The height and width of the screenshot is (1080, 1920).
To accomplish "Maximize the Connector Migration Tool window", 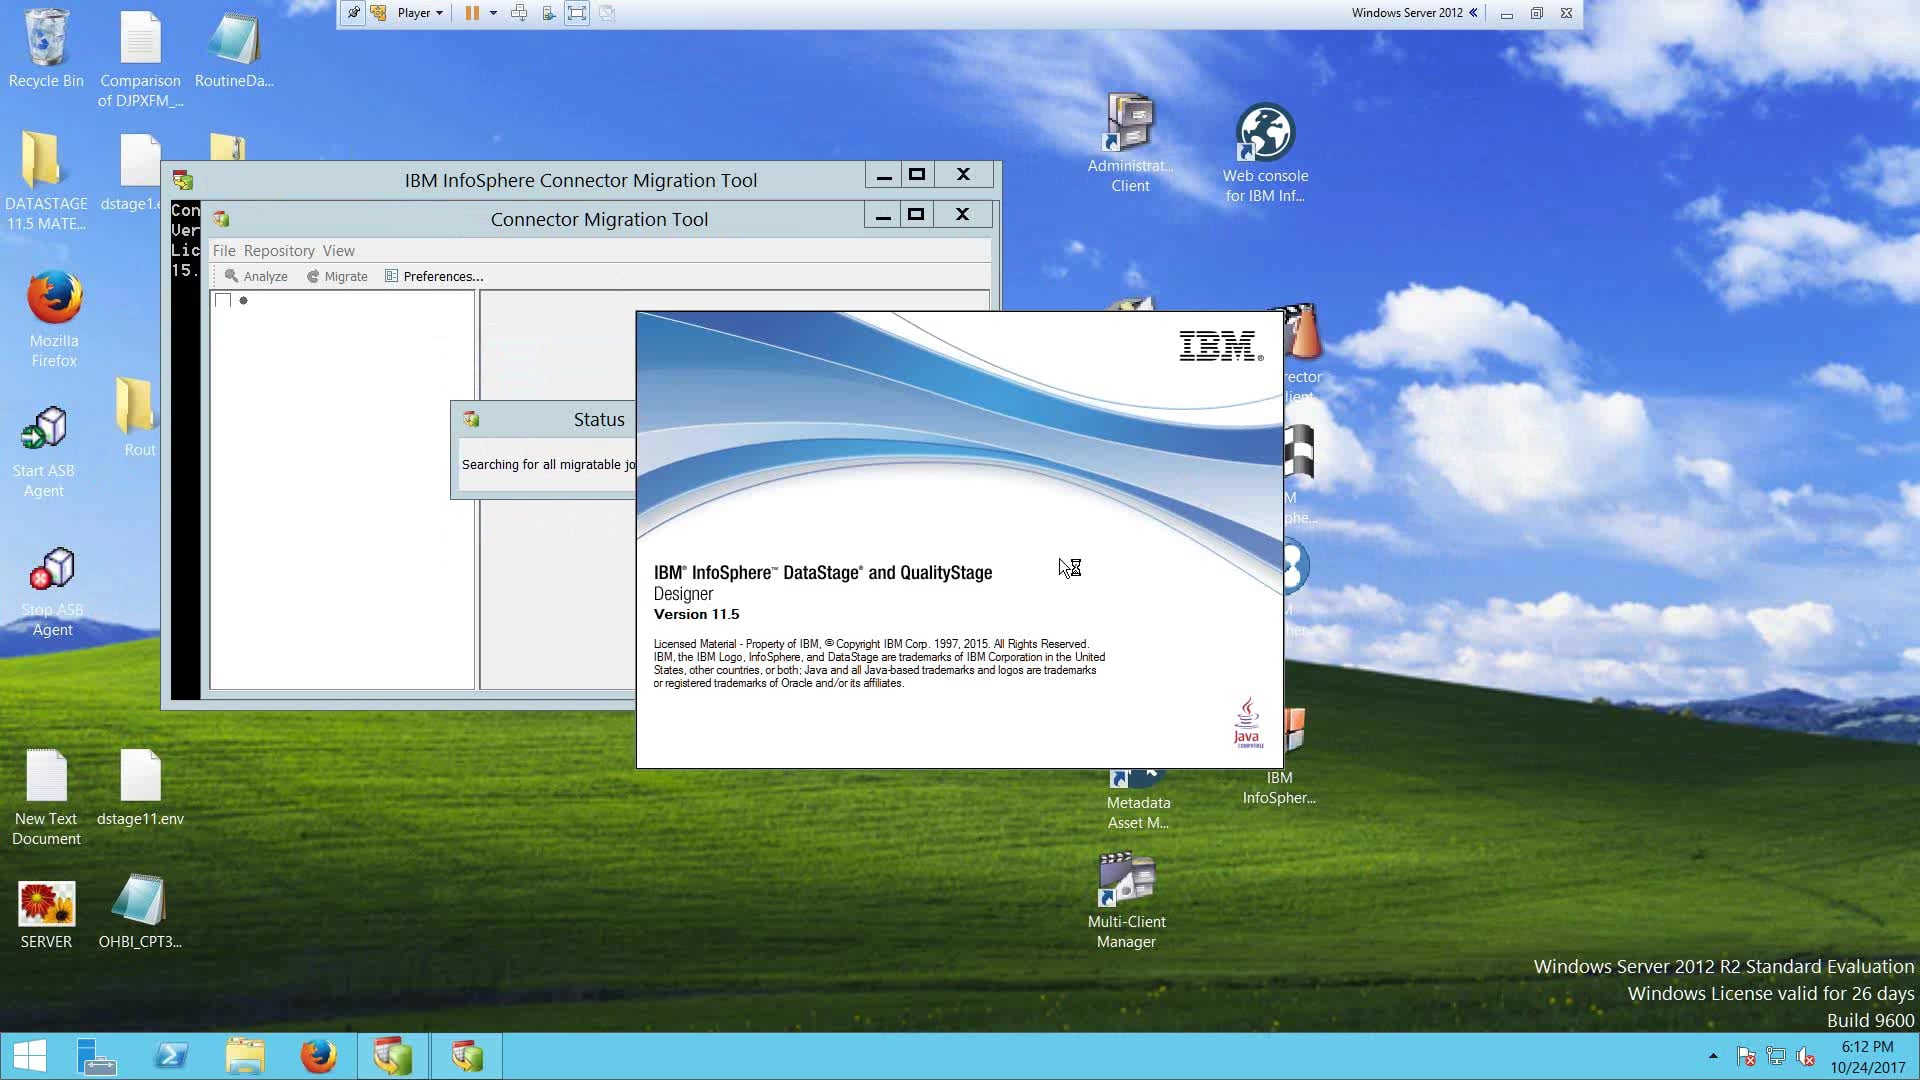I will click(916, 215).
